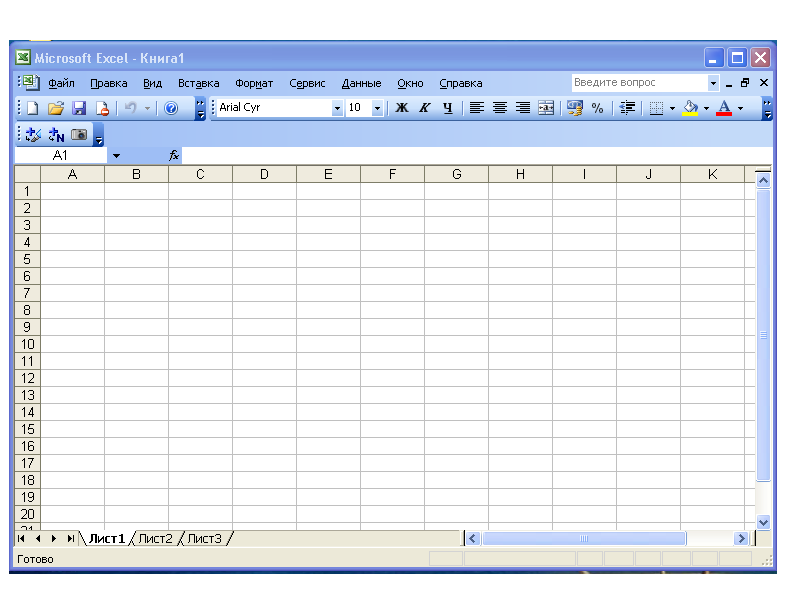Align text to the left
Viewport: 799px width, 596px height.
click(x=476, y=108)
